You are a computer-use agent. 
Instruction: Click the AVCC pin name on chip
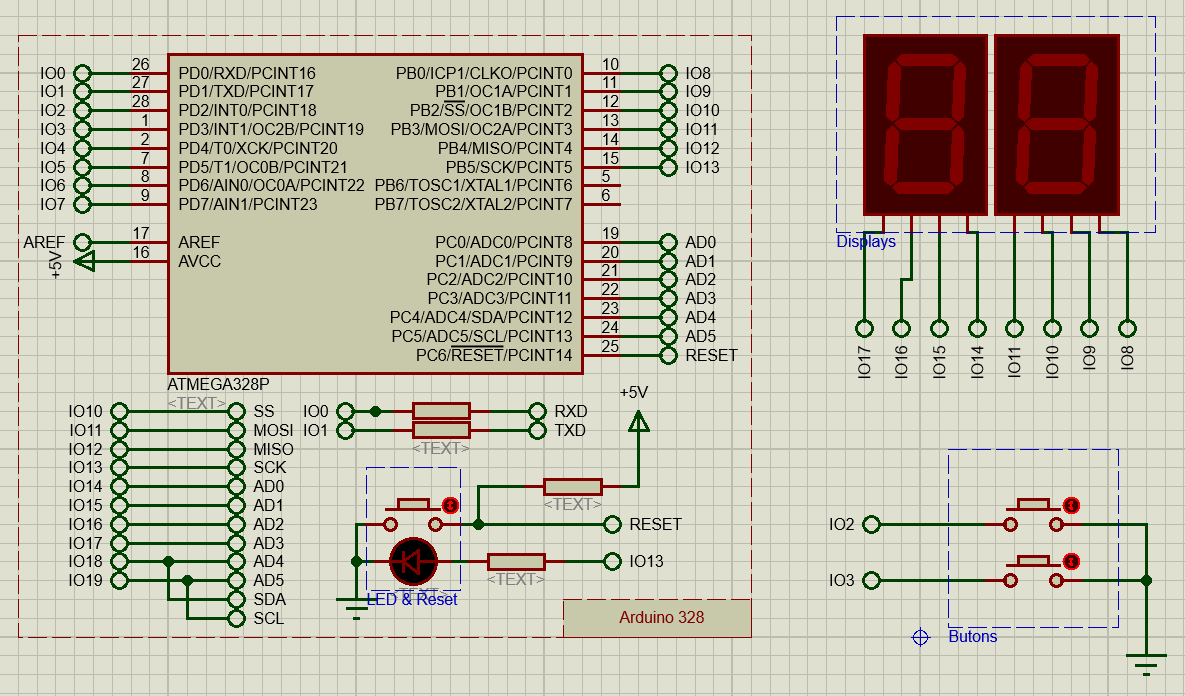200,261
